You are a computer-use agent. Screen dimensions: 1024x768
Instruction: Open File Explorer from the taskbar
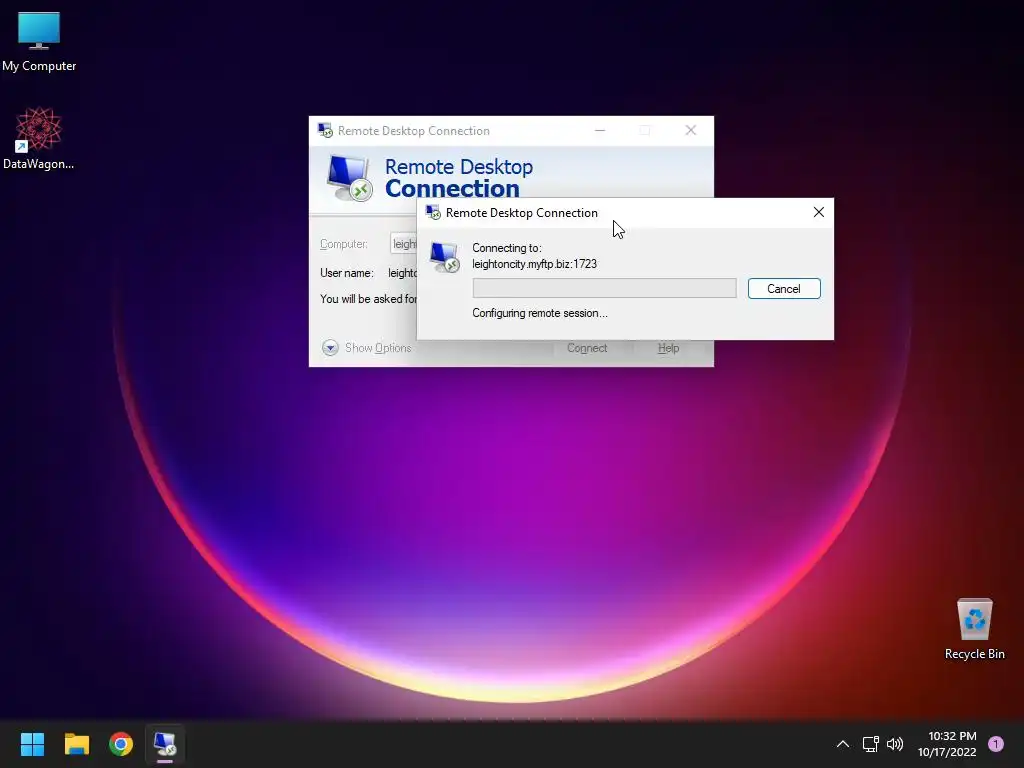pos(76,744)
